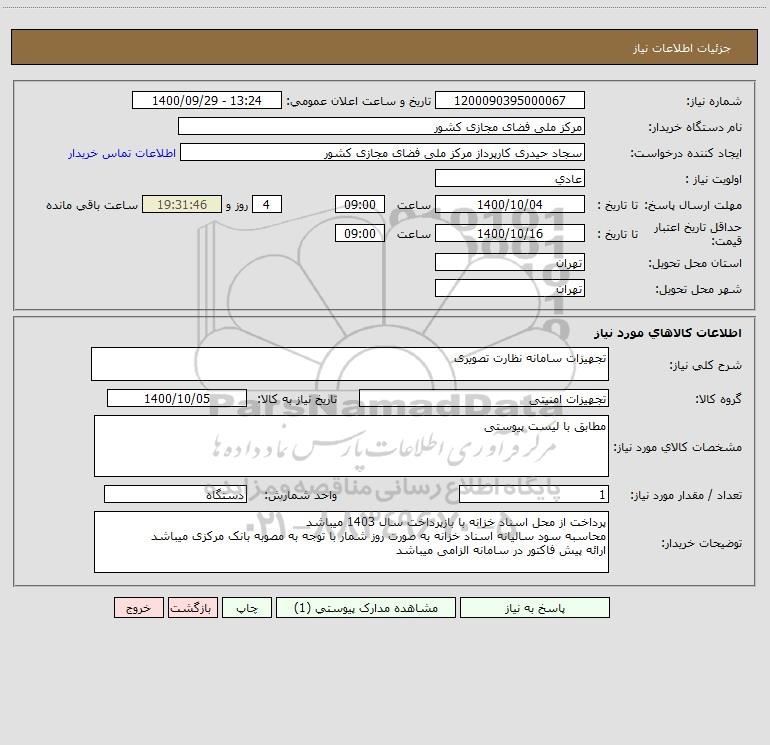The image size is (770, 745).
Task: Click the specifications box مطابق با لیست پیوستی
Action: tap(351, 446)
